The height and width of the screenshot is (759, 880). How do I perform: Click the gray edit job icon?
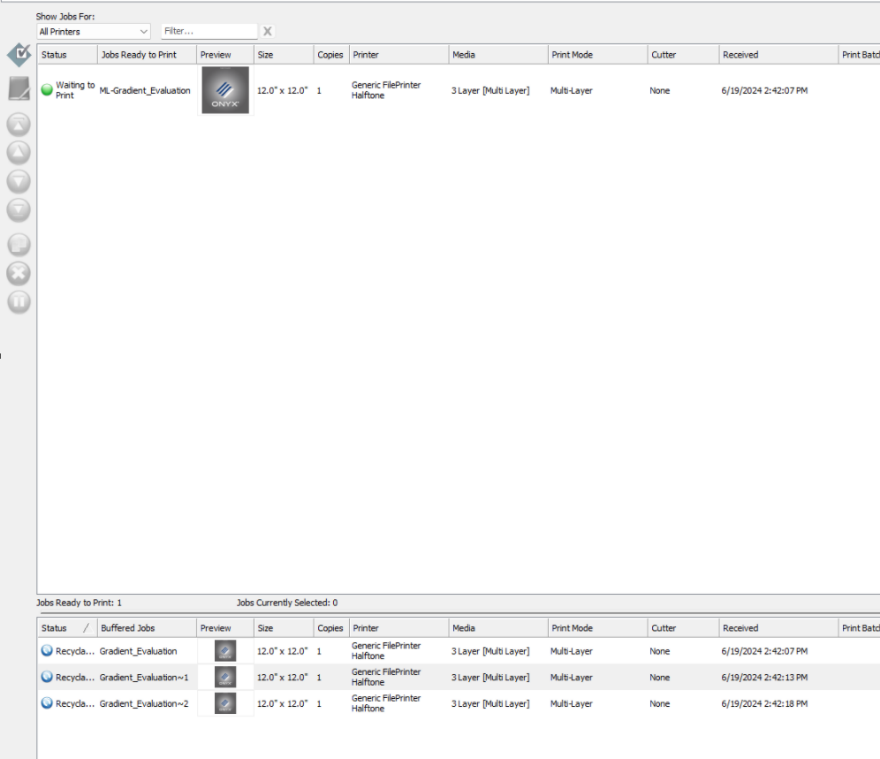(19, 88)
